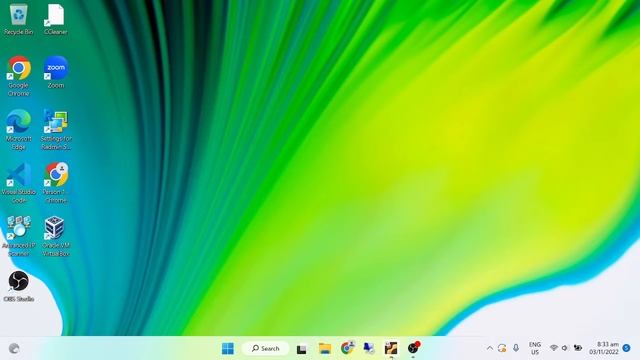
Task: Select the OBS Studio desktop shortcut
Action: tap(18, 287)
